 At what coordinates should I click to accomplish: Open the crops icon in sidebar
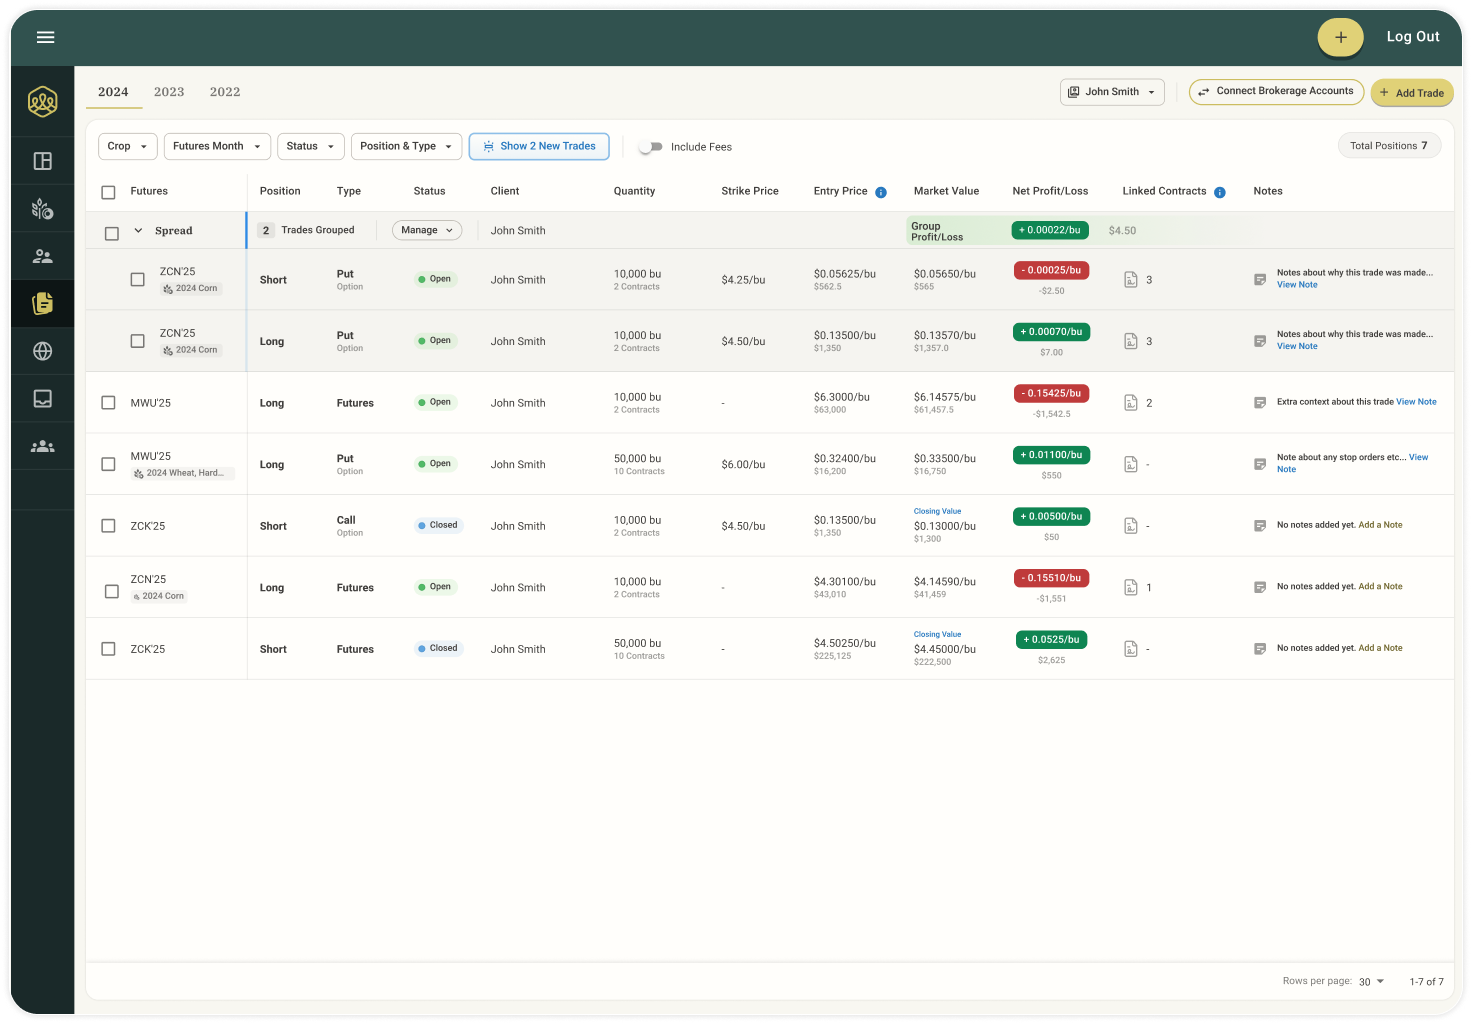pyautogui.click(x=43, y=209)
